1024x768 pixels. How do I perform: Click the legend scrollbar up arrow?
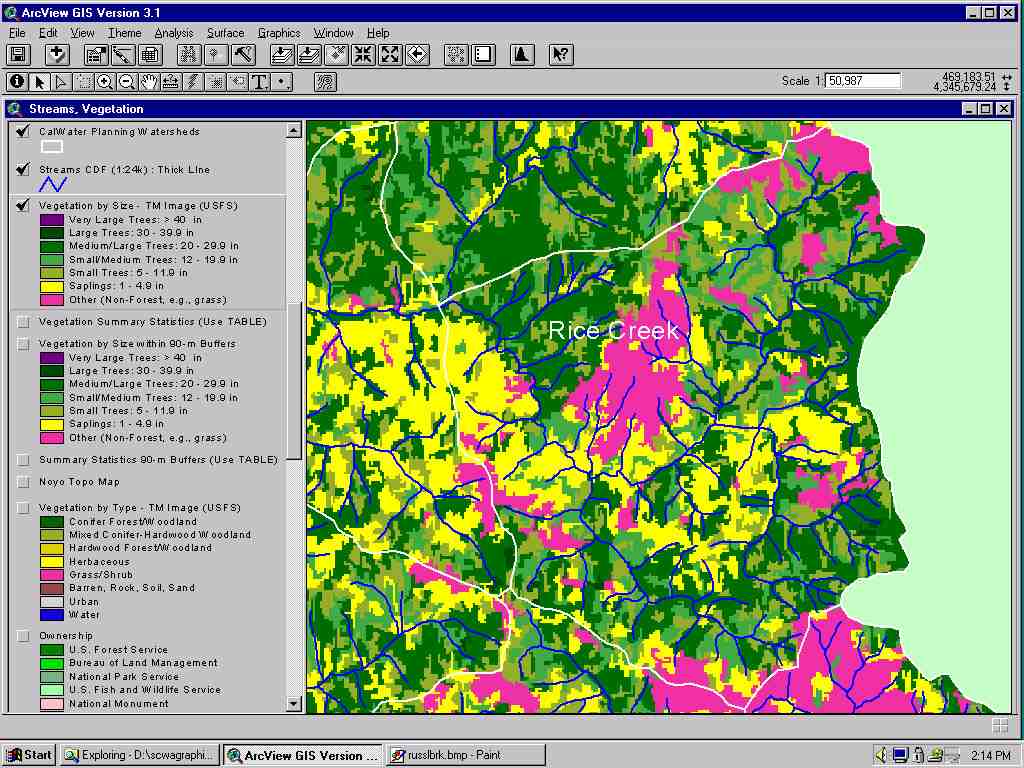293,131
